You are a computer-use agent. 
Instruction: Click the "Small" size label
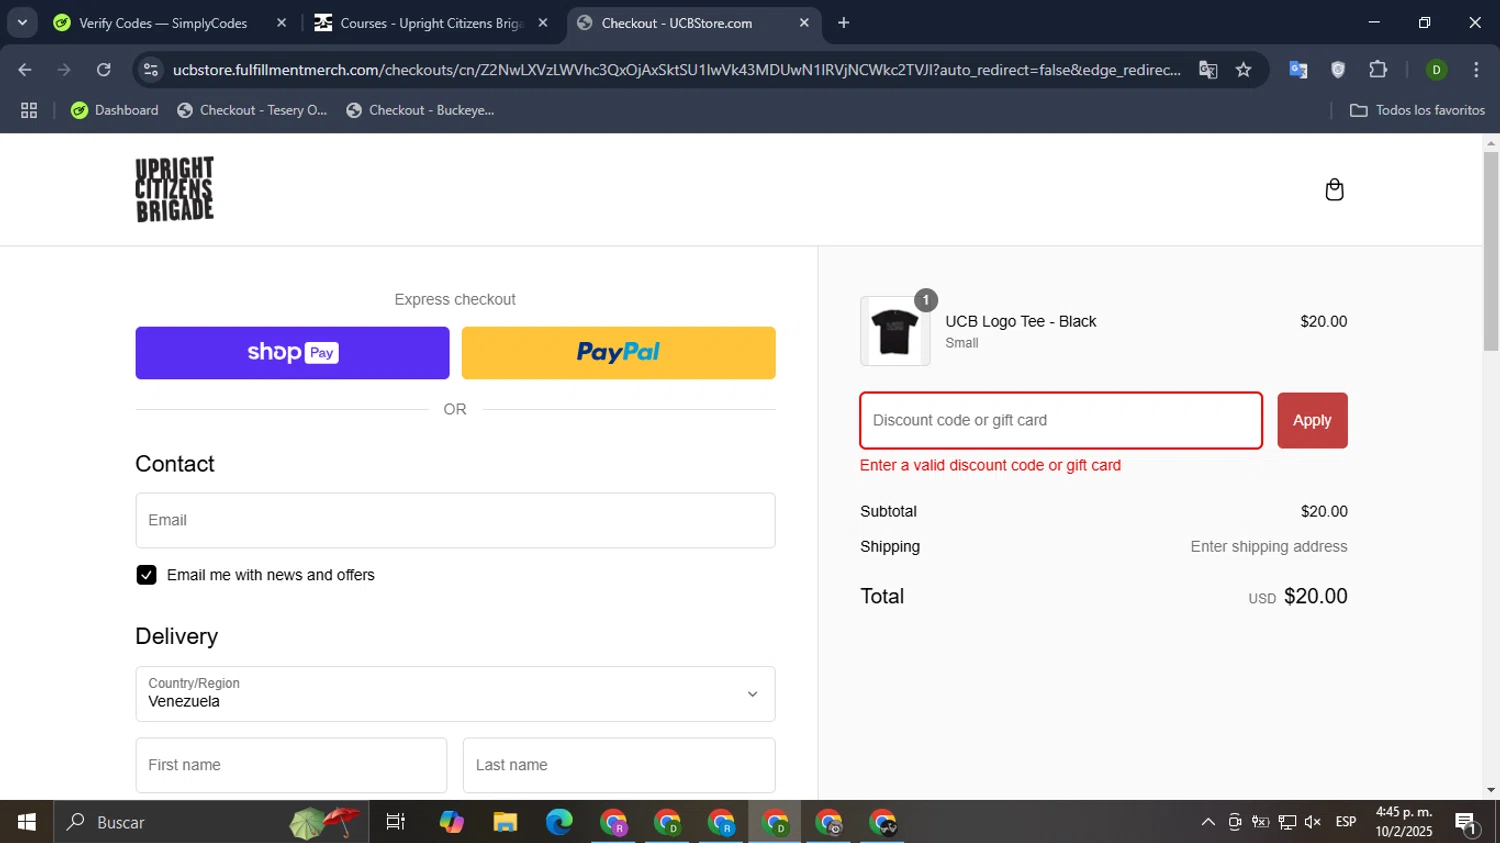point(962,343)
